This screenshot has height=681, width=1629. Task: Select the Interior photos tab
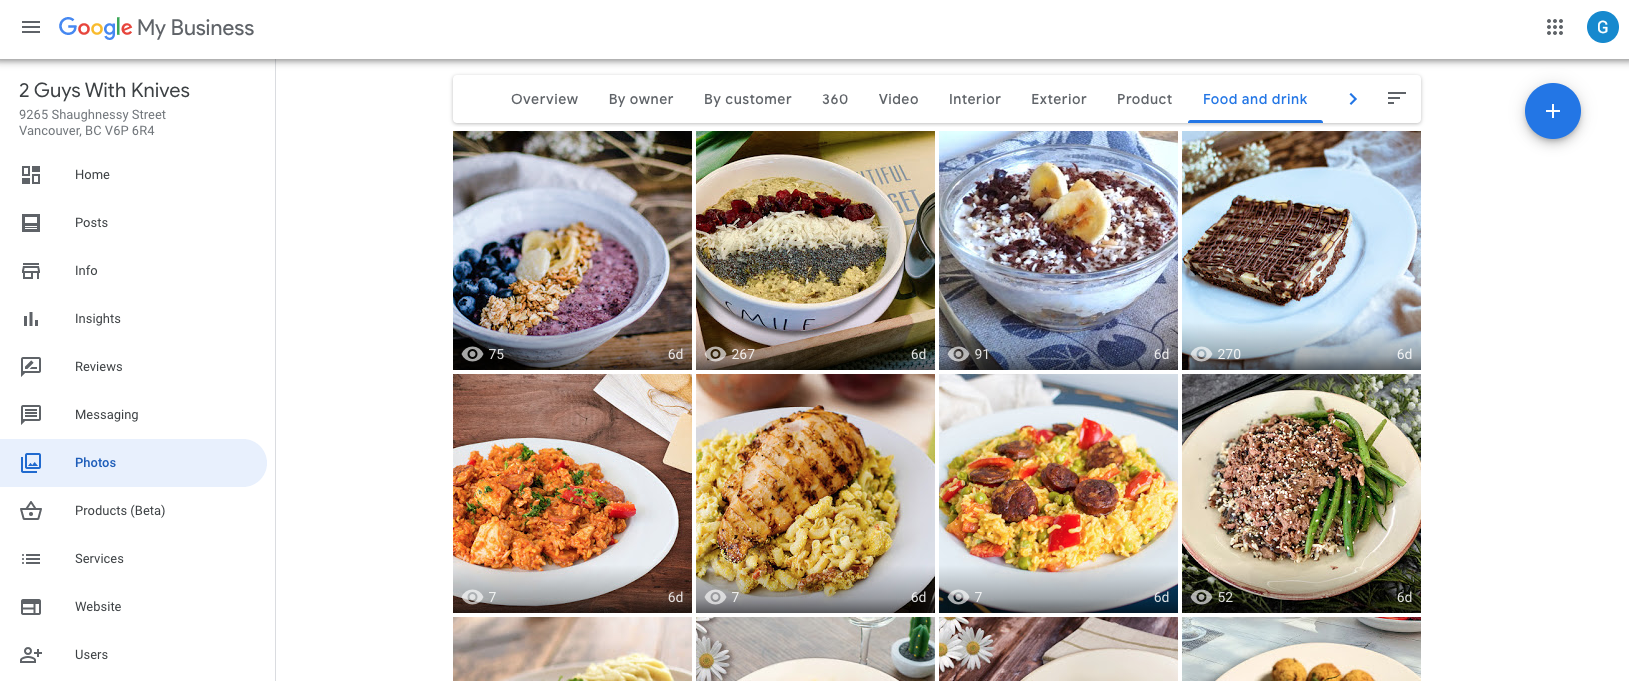click(975, 99)
